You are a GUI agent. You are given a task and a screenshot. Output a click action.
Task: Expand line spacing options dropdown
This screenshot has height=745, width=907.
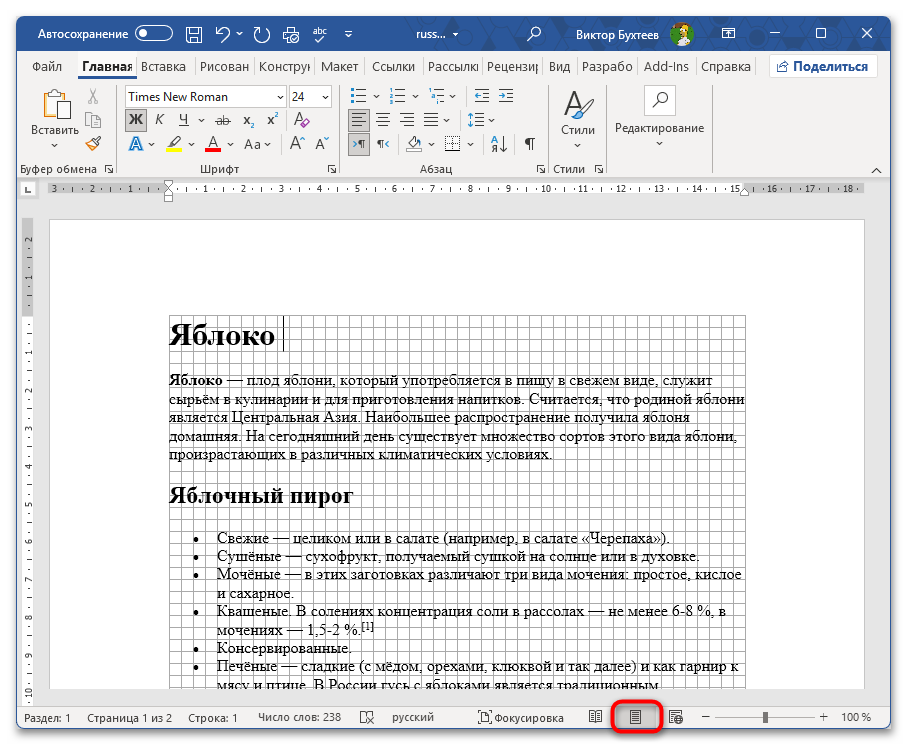pos(492,120)
